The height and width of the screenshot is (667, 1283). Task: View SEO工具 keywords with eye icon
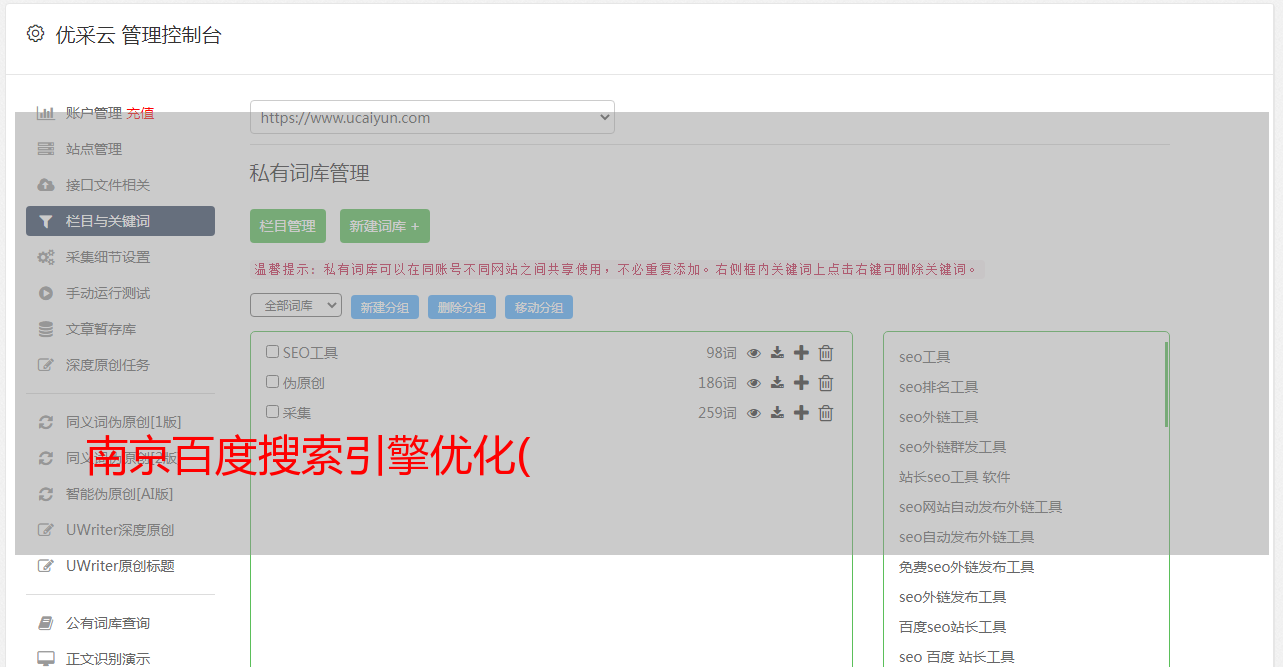coord(754,353)
